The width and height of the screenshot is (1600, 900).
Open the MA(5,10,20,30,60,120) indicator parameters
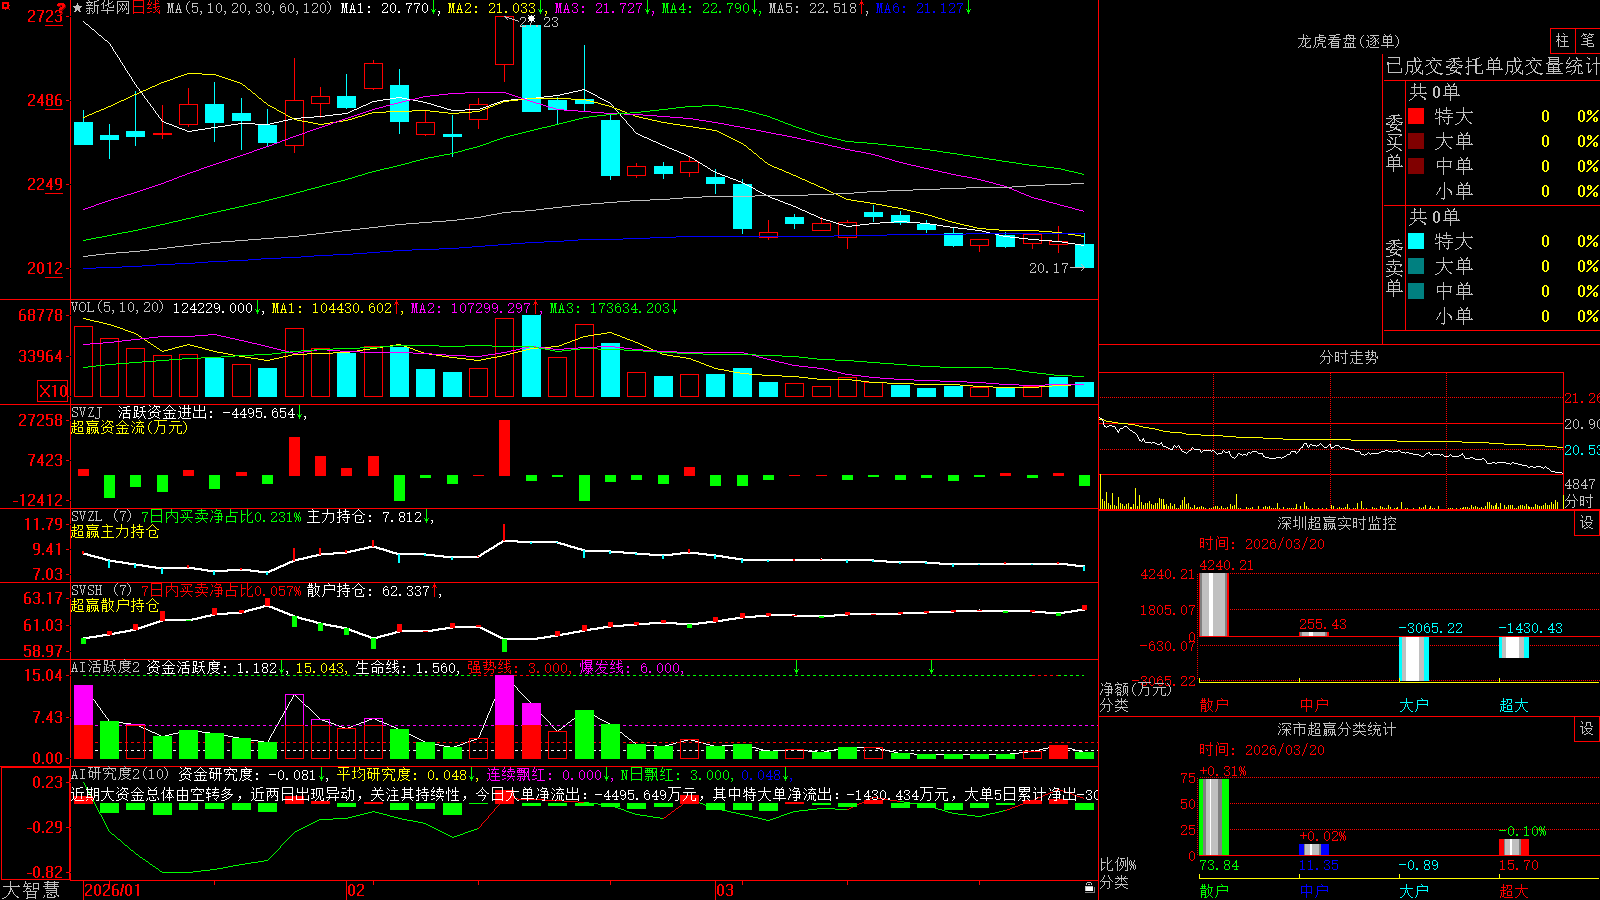pos(250,8)
